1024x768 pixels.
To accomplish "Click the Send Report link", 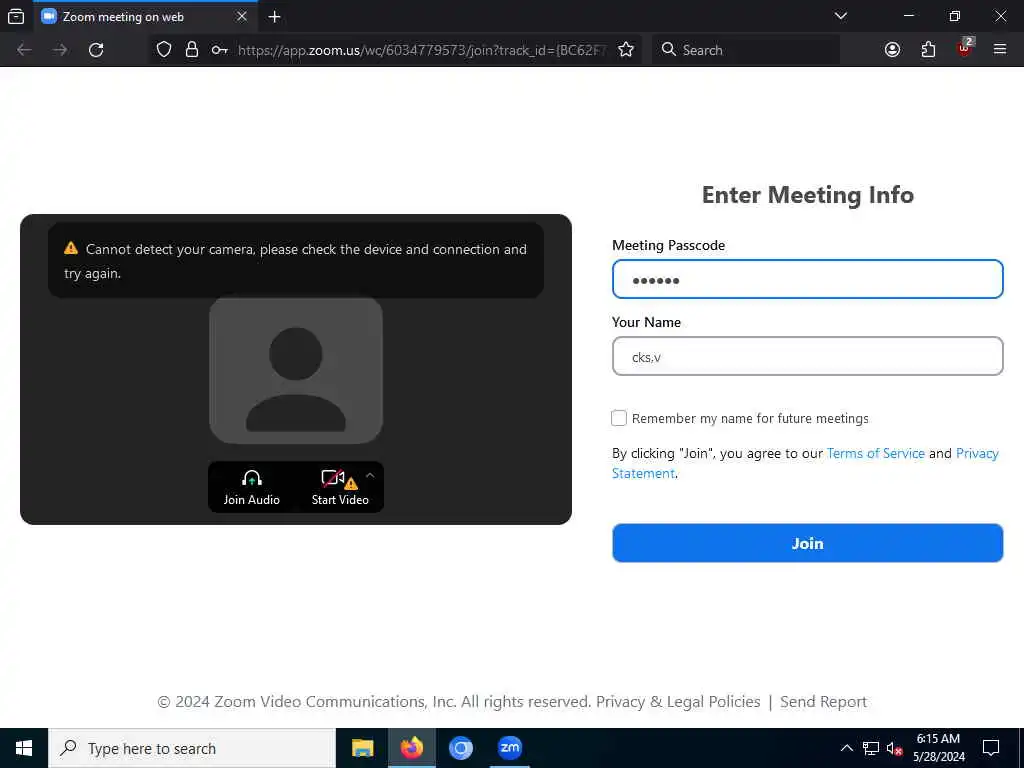I will pos(823,701).
